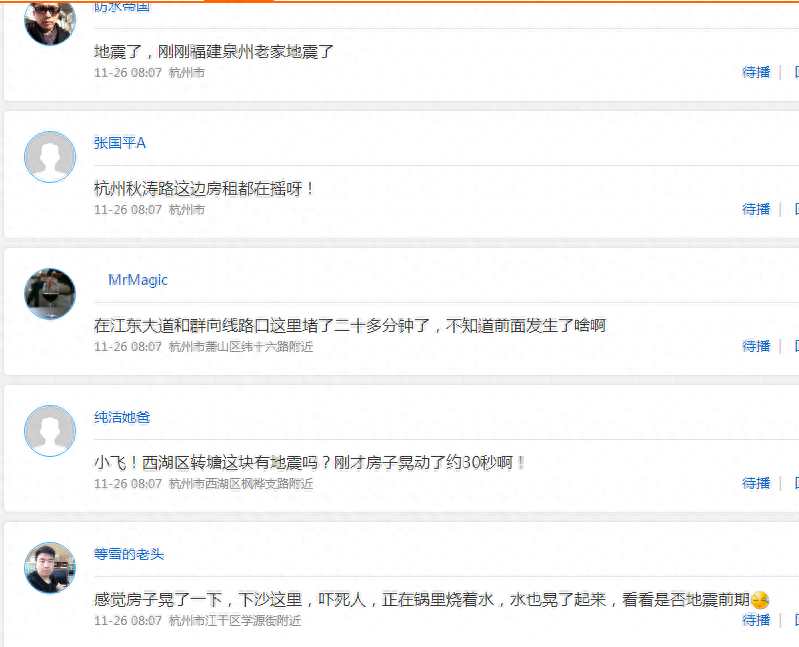Click MrMagic's wine glass avatar
The height and width of the screenshot is (647, 799).
49,294
